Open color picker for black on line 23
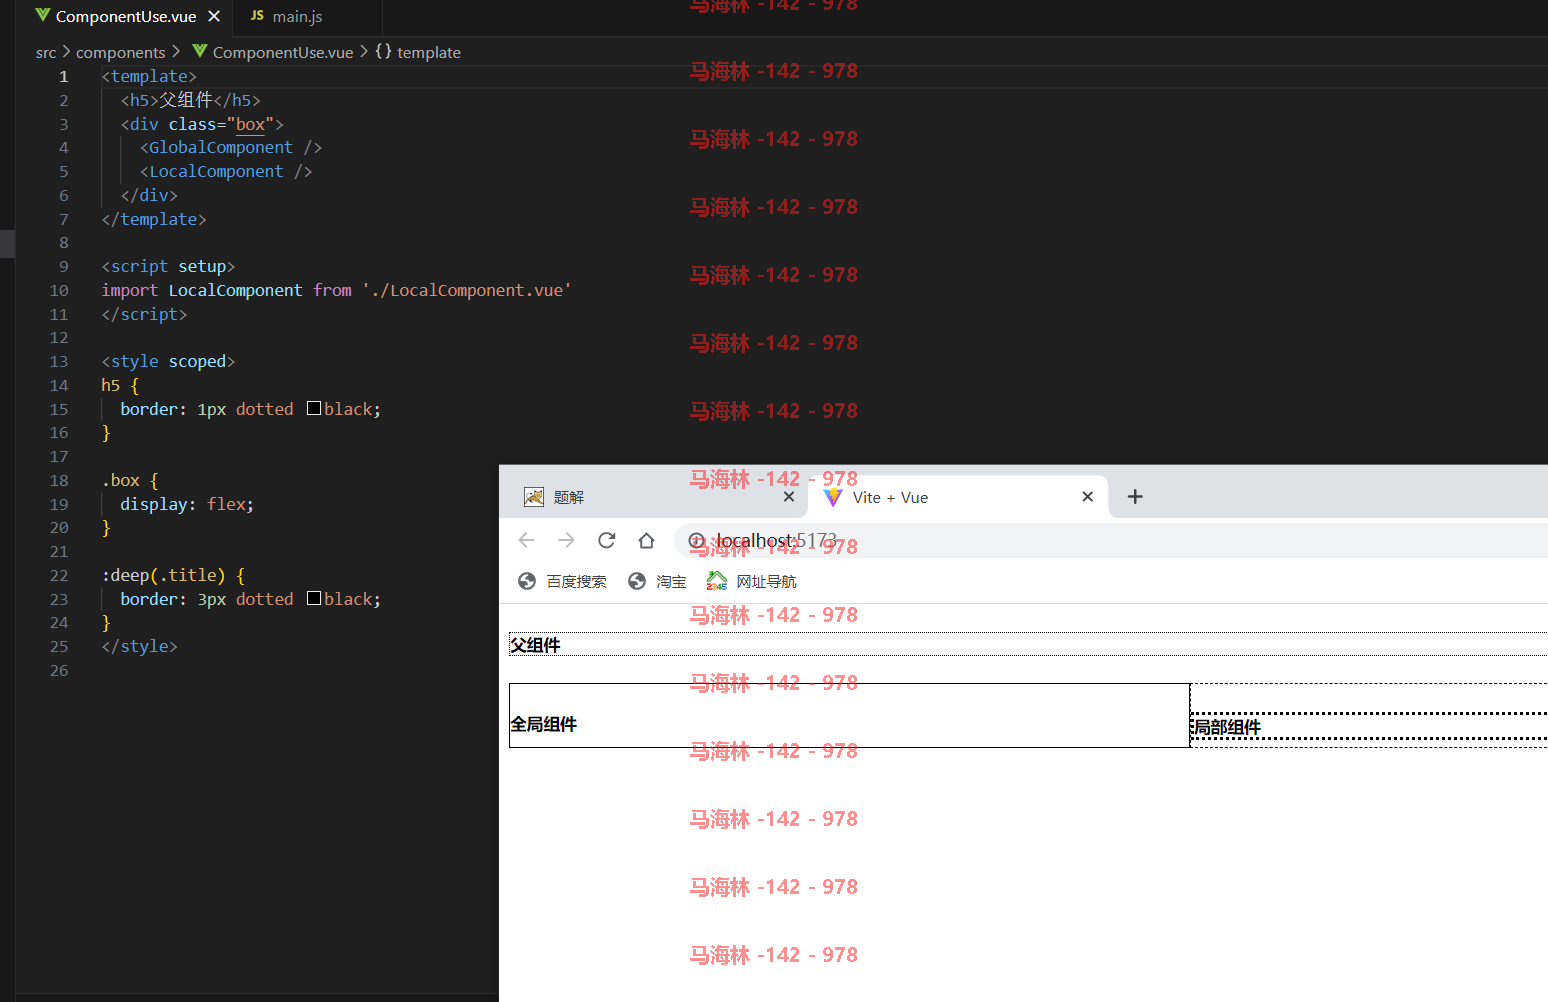Image resolution: width=1548 pixels, height=1002 pixels. click(314, 598)
